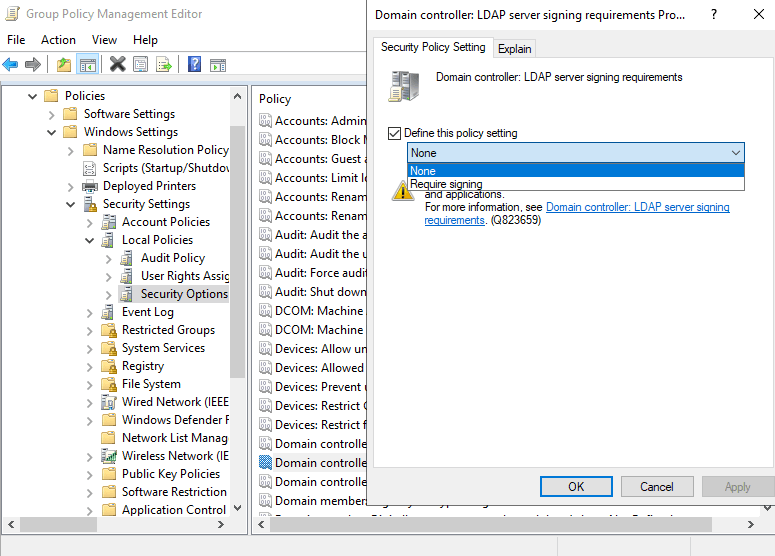
Task: Click the Group Policy Management Editor title icon
Action: [12, 14]
